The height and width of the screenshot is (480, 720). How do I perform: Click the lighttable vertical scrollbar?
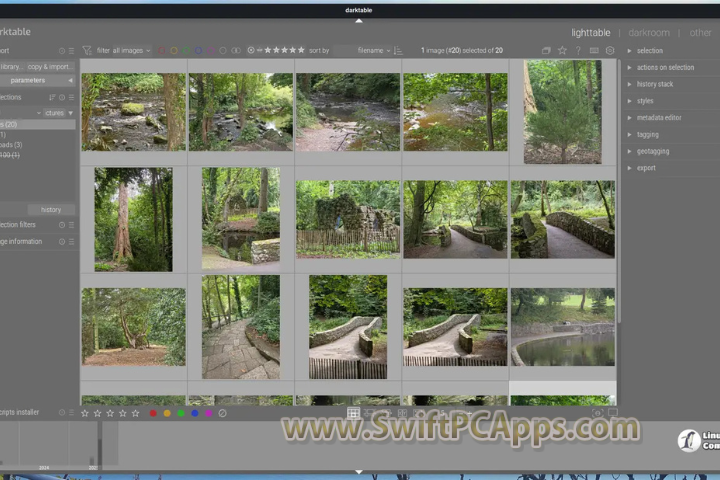point(619,191)
